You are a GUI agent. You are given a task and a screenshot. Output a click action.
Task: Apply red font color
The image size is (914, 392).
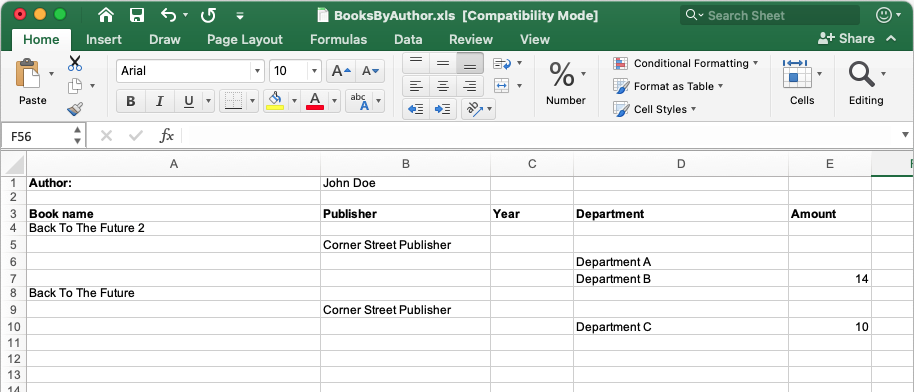315,102
